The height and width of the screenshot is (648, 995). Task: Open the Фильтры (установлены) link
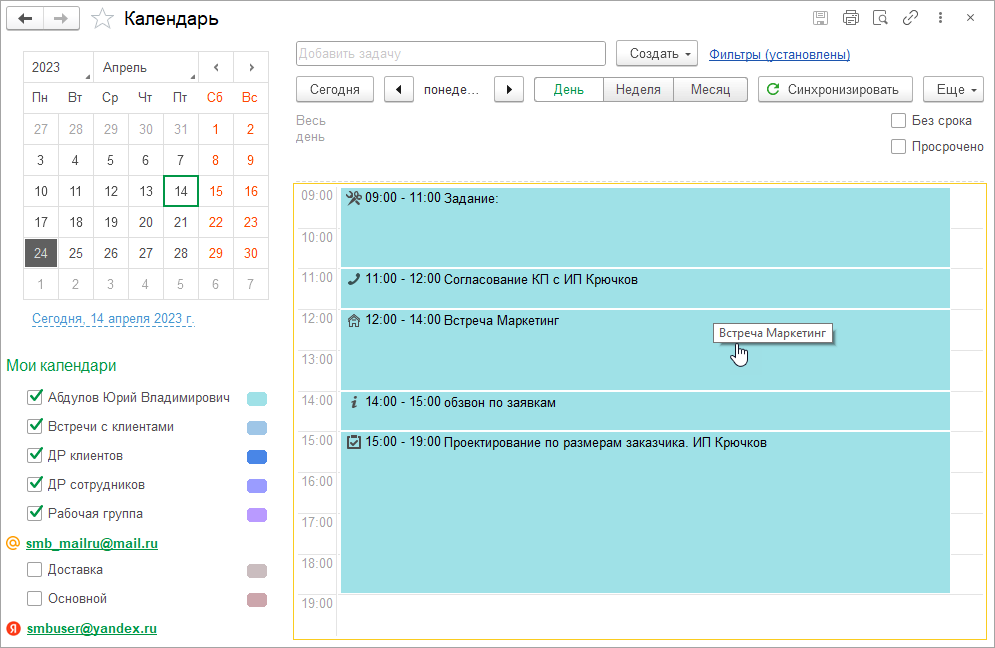(x=779, y=55)
